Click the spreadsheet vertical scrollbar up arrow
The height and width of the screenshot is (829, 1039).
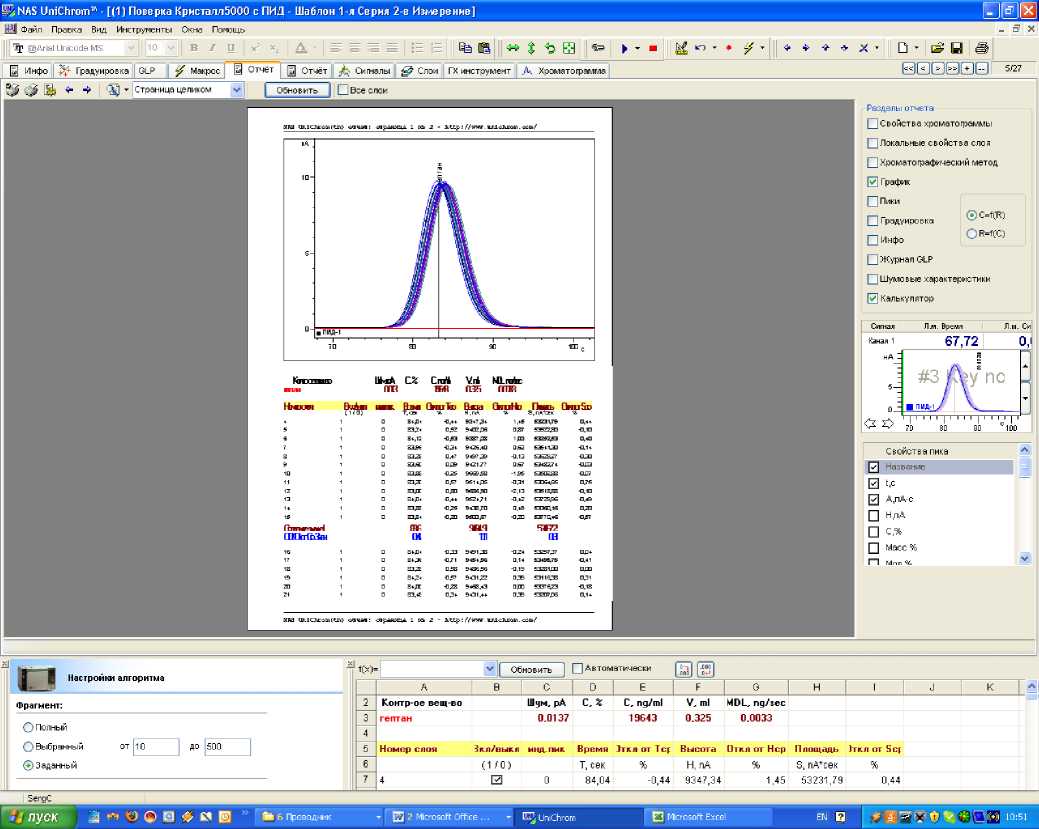click(x=1032, y=686)
